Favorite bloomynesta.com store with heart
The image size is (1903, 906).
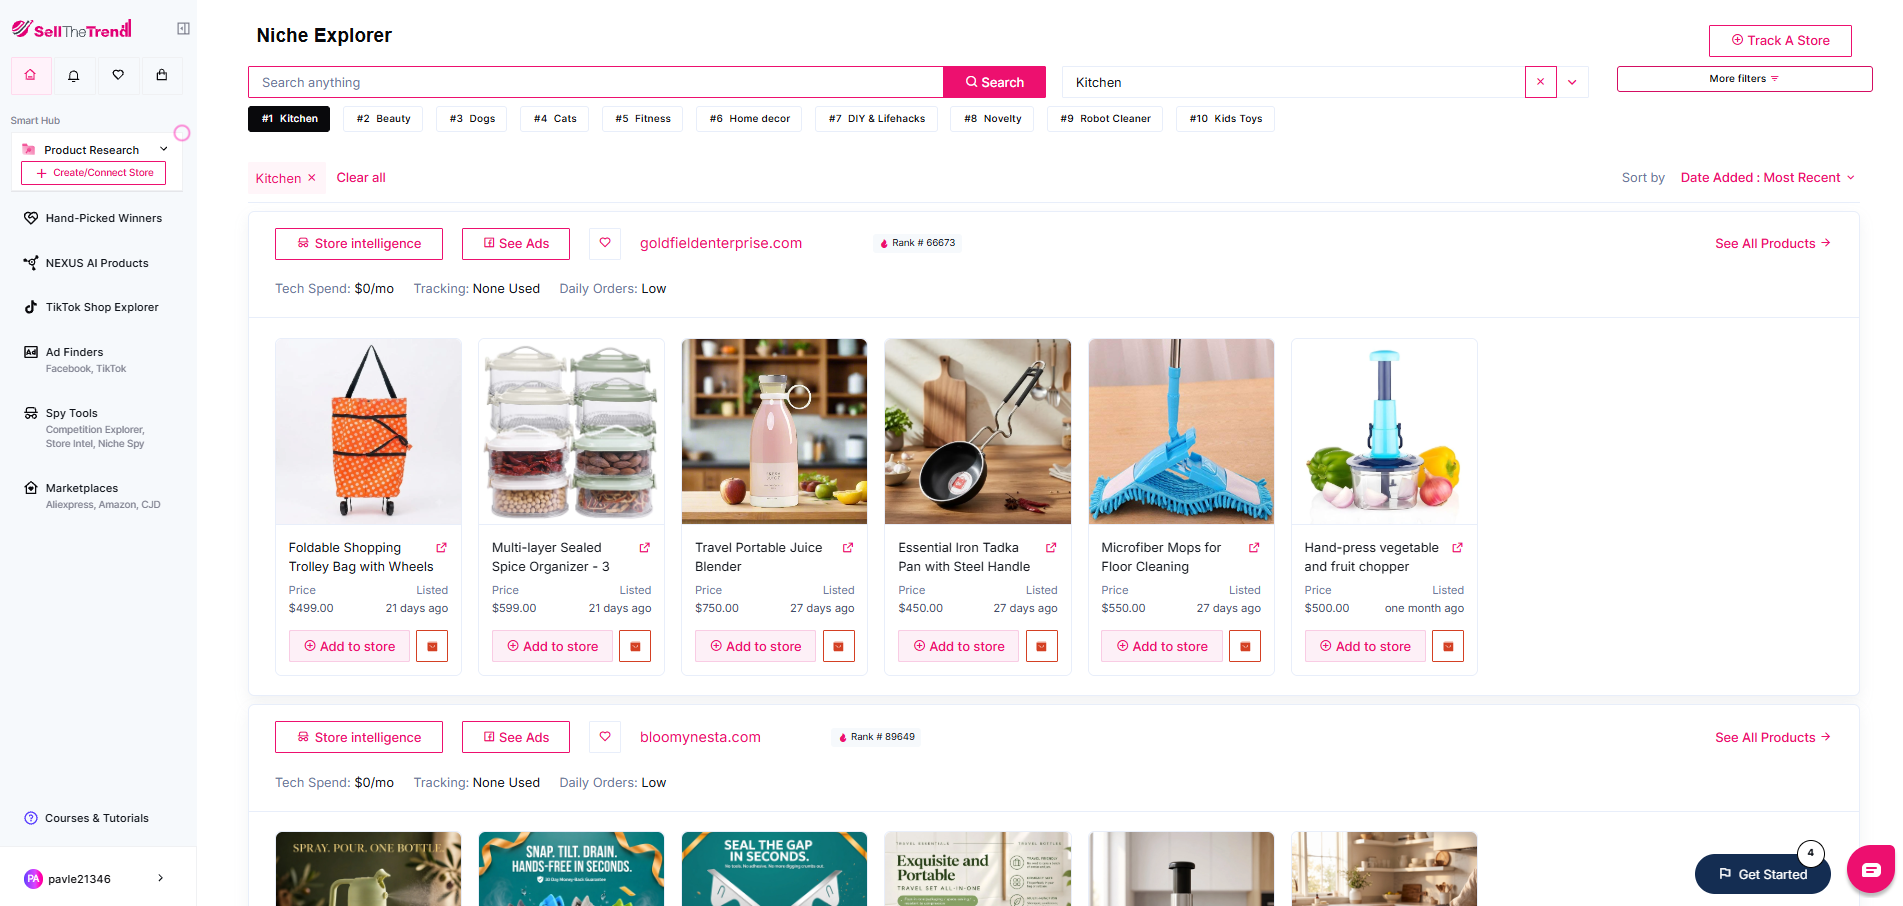click(605, 737)
